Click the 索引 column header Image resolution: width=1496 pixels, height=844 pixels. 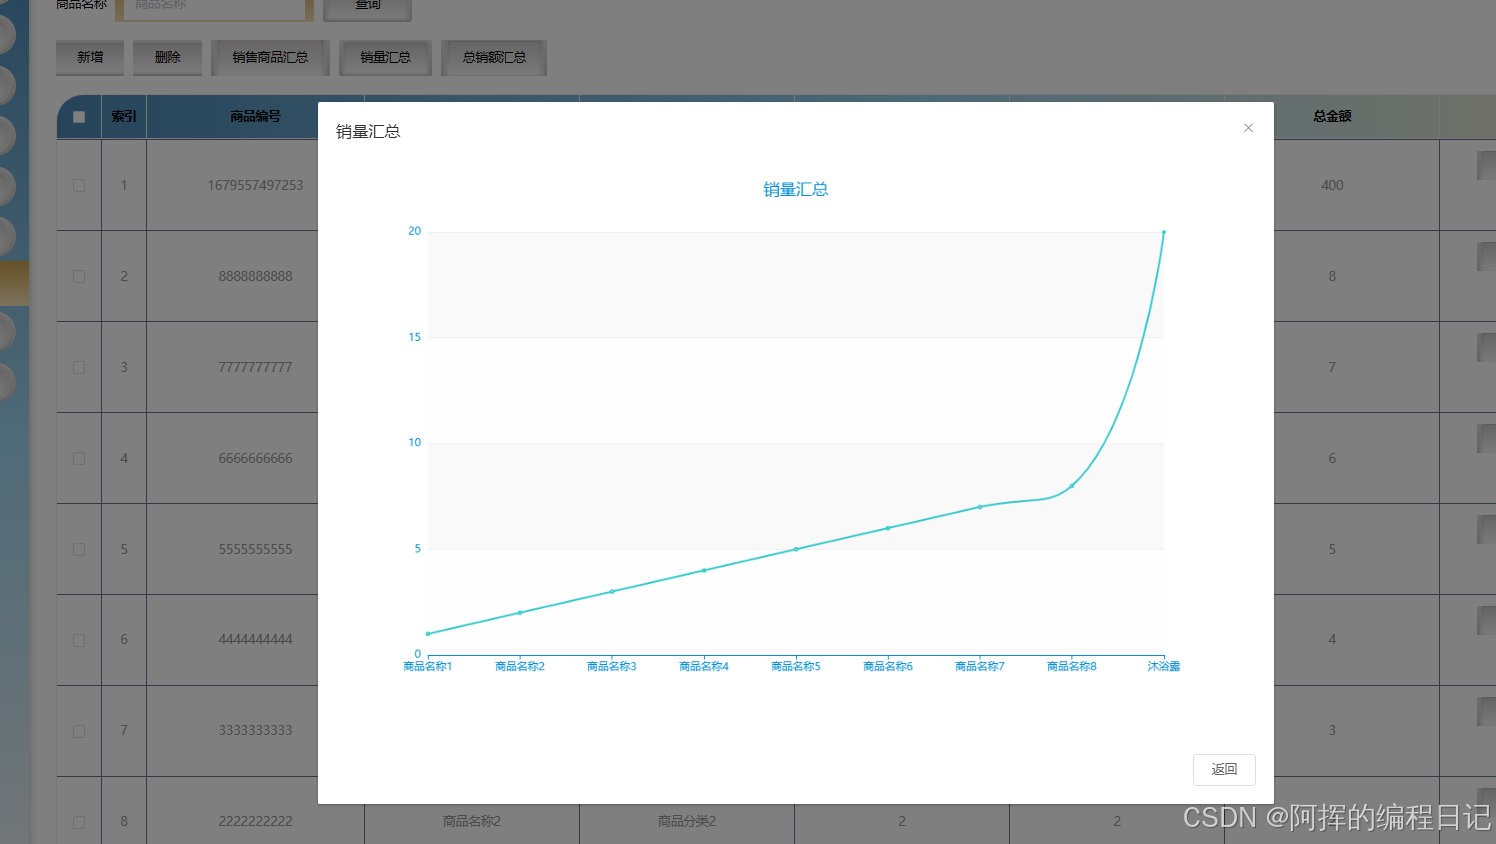point(124,117)
